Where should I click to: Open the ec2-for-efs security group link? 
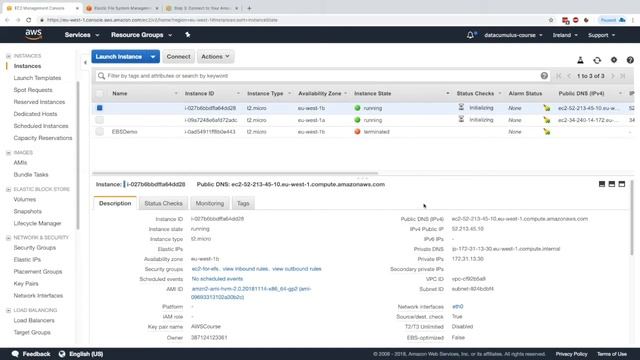click(x=205, y=269)
